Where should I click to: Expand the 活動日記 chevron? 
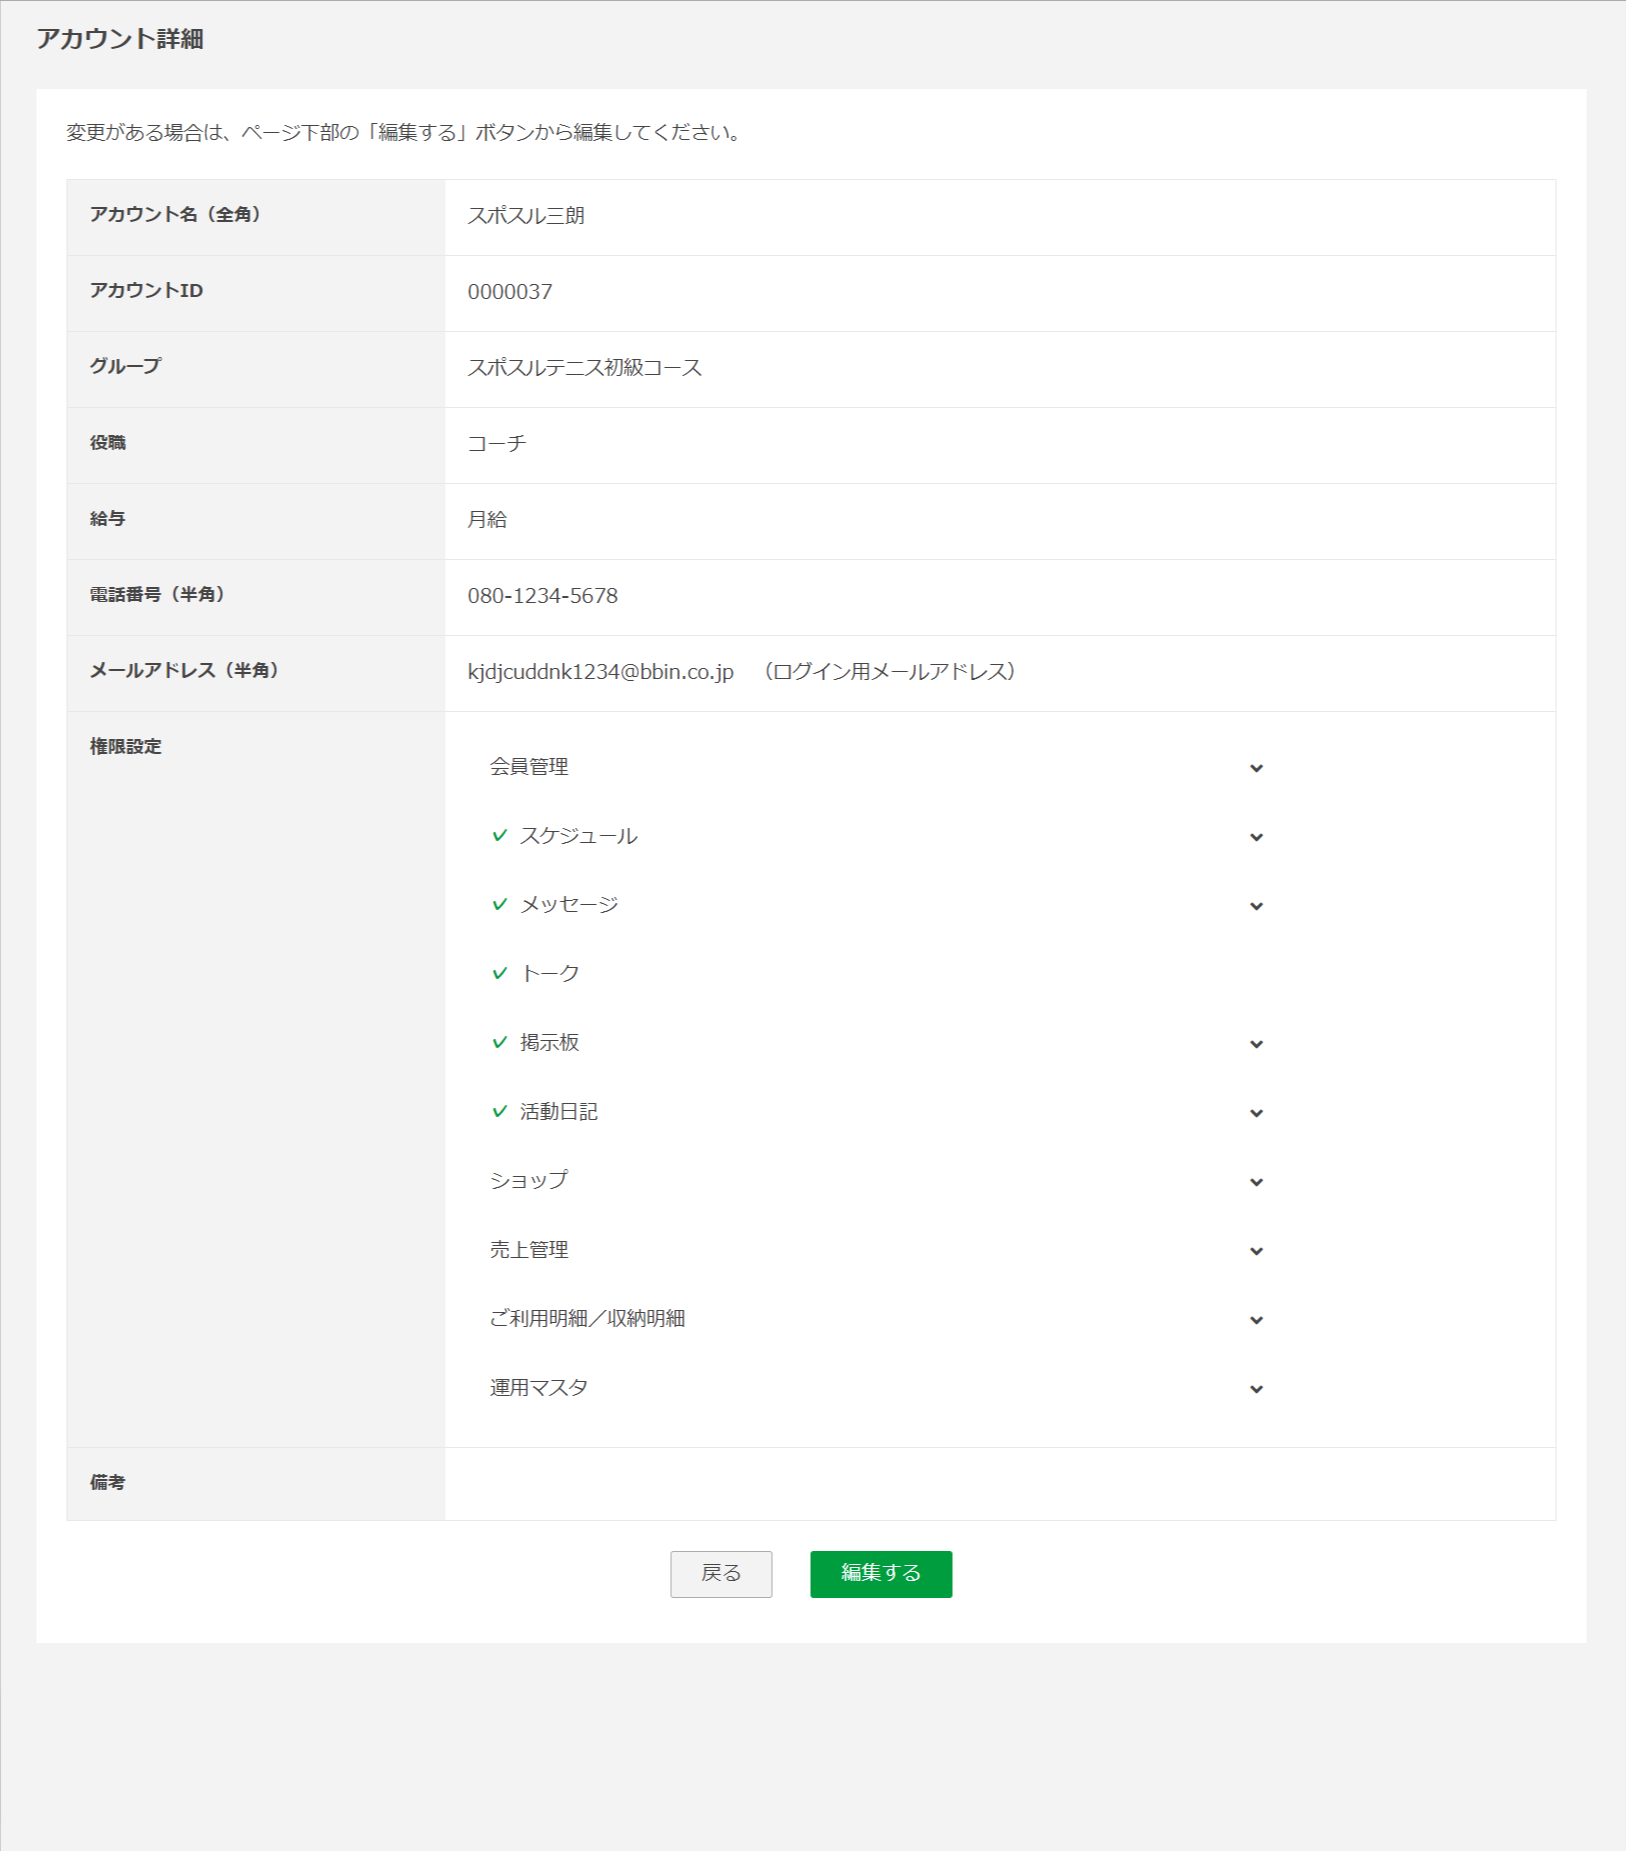(1256, 1113)
